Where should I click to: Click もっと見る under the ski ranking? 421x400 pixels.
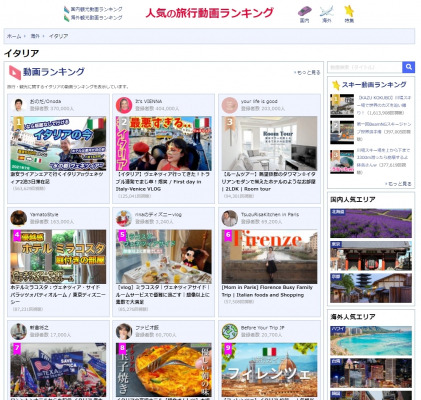click(x=399, y=184)
